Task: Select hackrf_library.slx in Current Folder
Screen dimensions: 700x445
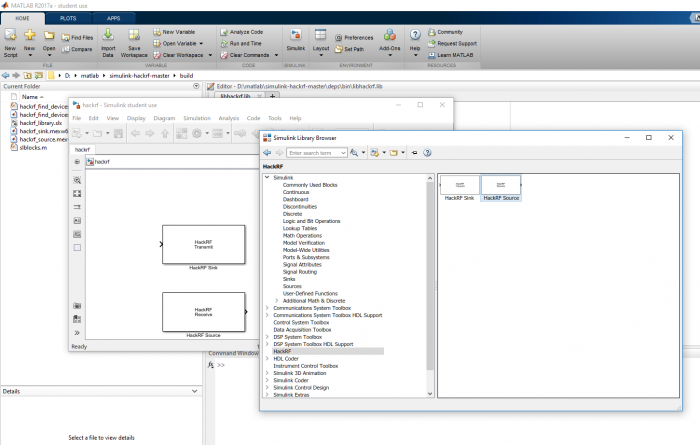Action: (41, 123)
